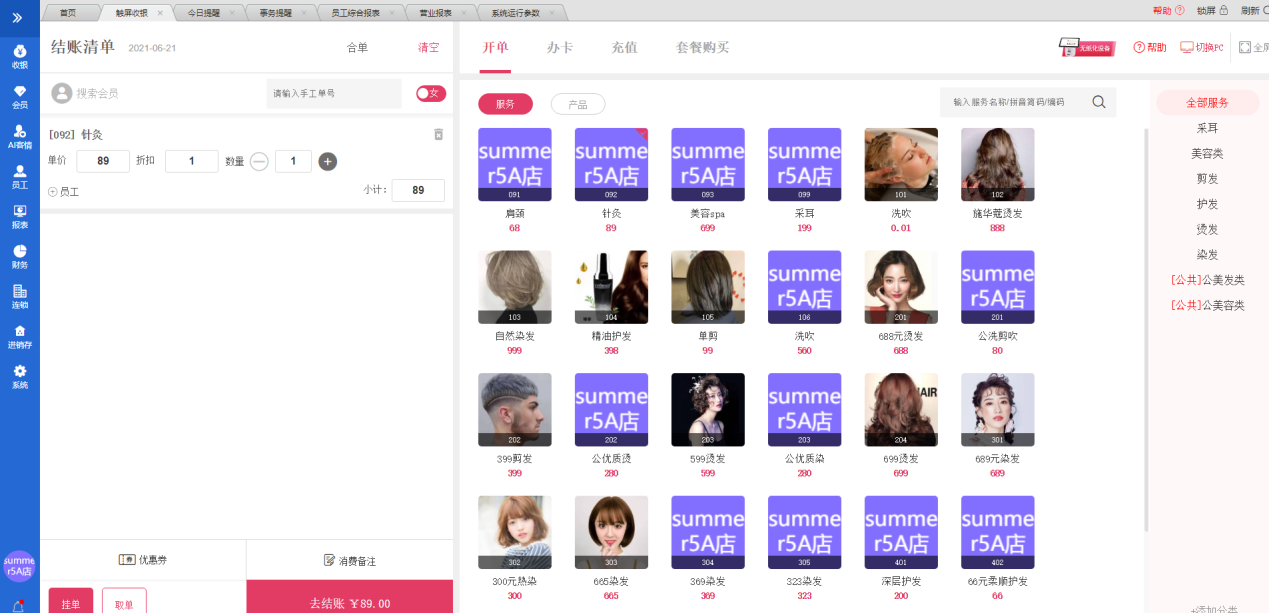1269x613 pixels.
Task: Open 消费备注 consumption notes
Action: [350, 560]
